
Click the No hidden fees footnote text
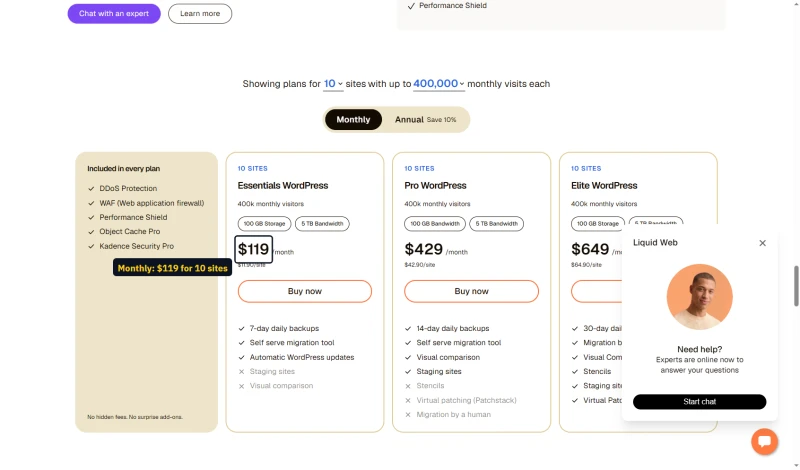coord(135,417)
